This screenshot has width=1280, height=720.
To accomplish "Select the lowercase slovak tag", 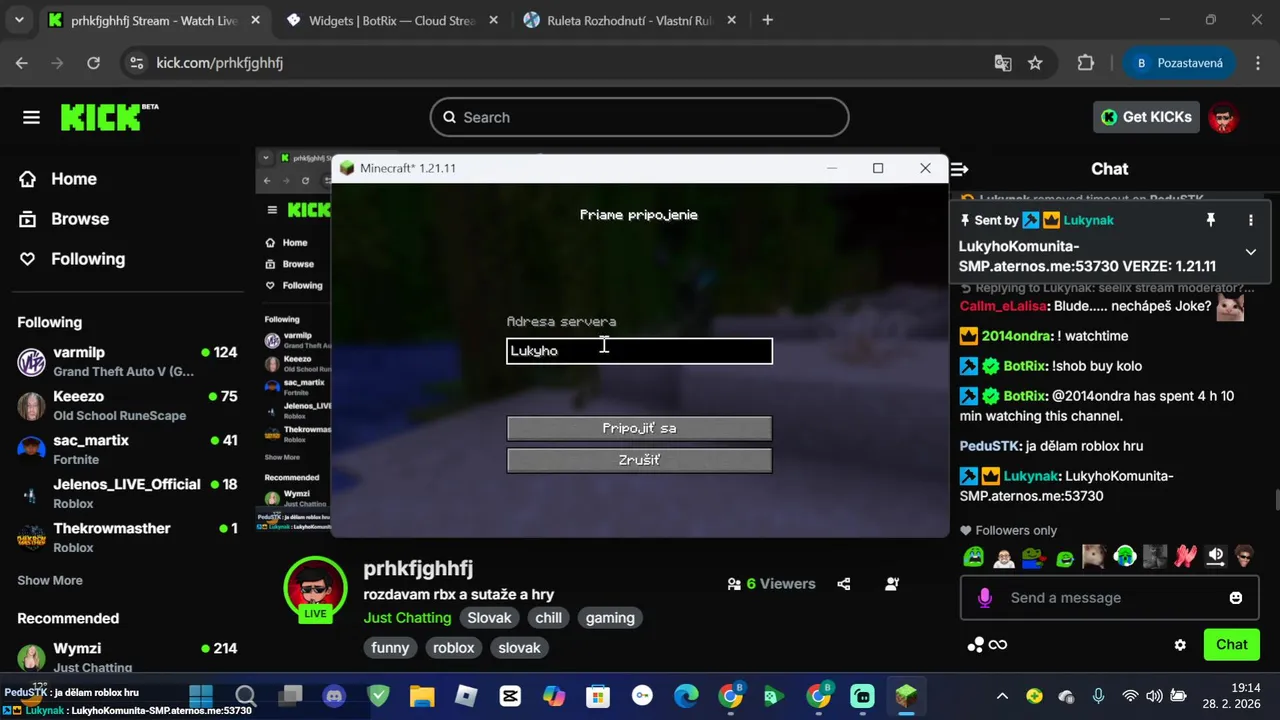I will click(x=519, y=648).
